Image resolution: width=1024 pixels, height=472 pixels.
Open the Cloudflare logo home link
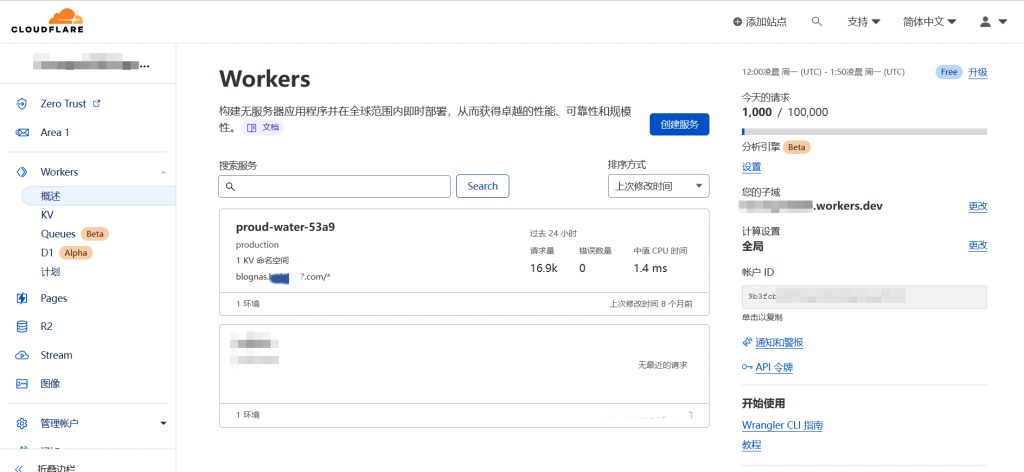(x=47, y=21)
